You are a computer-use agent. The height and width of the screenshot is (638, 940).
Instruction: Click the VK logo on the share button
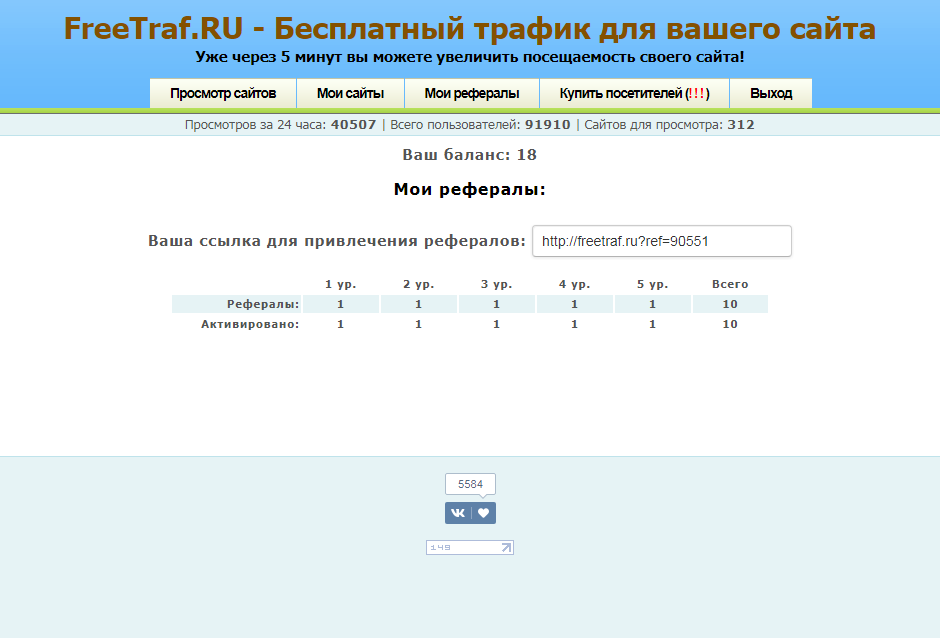click(458, 513)
